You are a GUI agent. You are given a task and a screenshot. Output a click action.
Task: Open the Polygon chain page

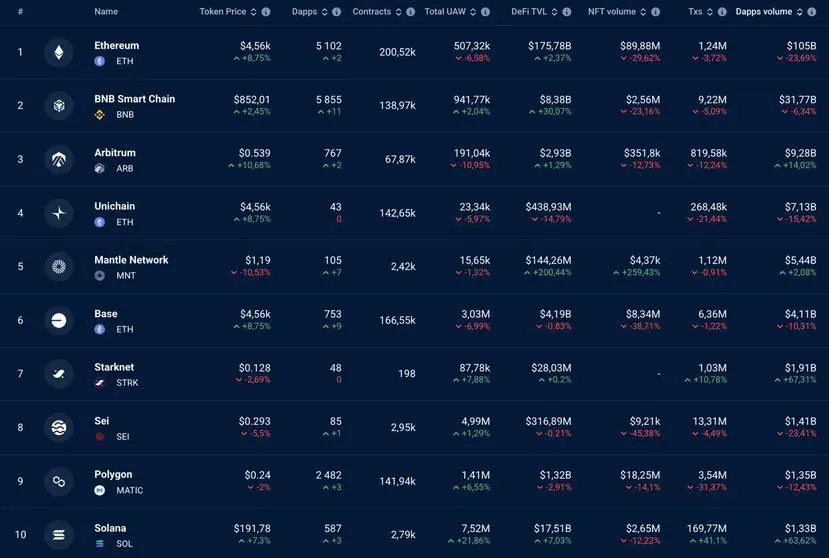(113, 474)
